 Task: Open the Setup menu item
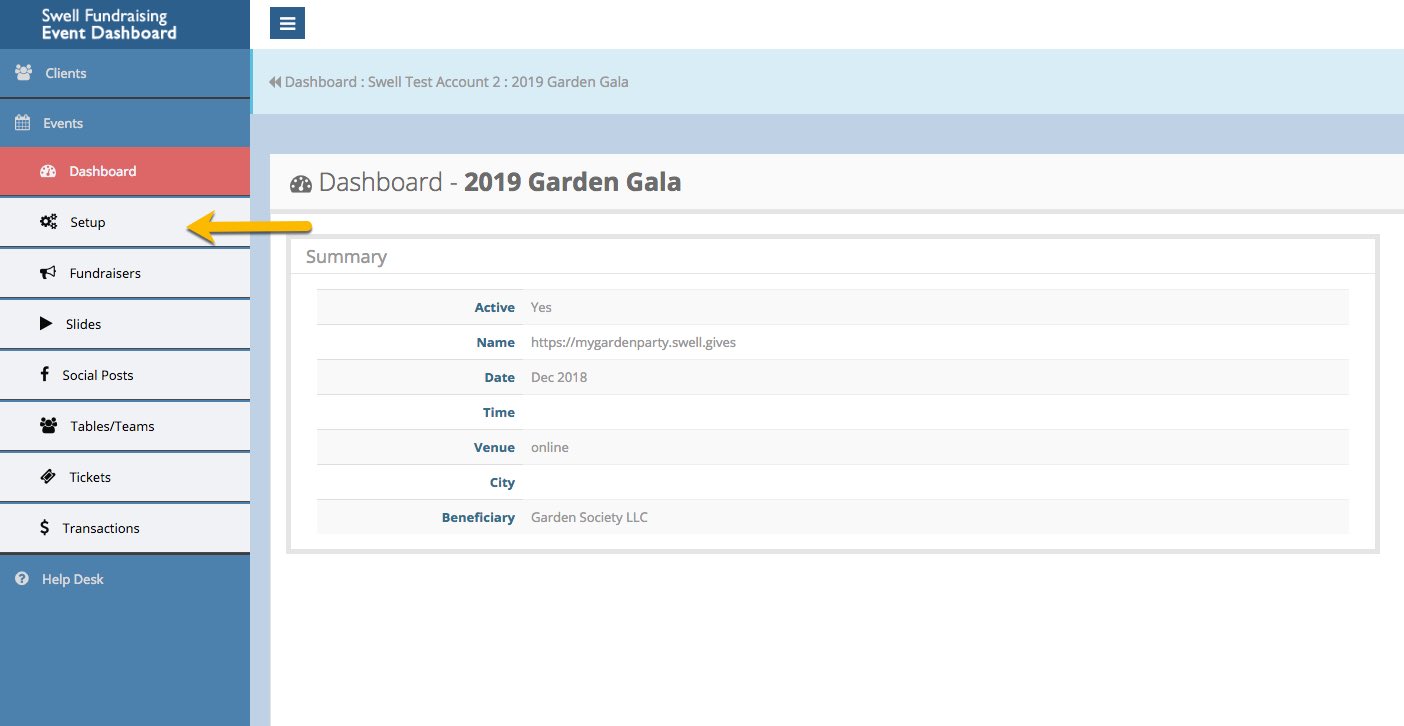point(87,222)
